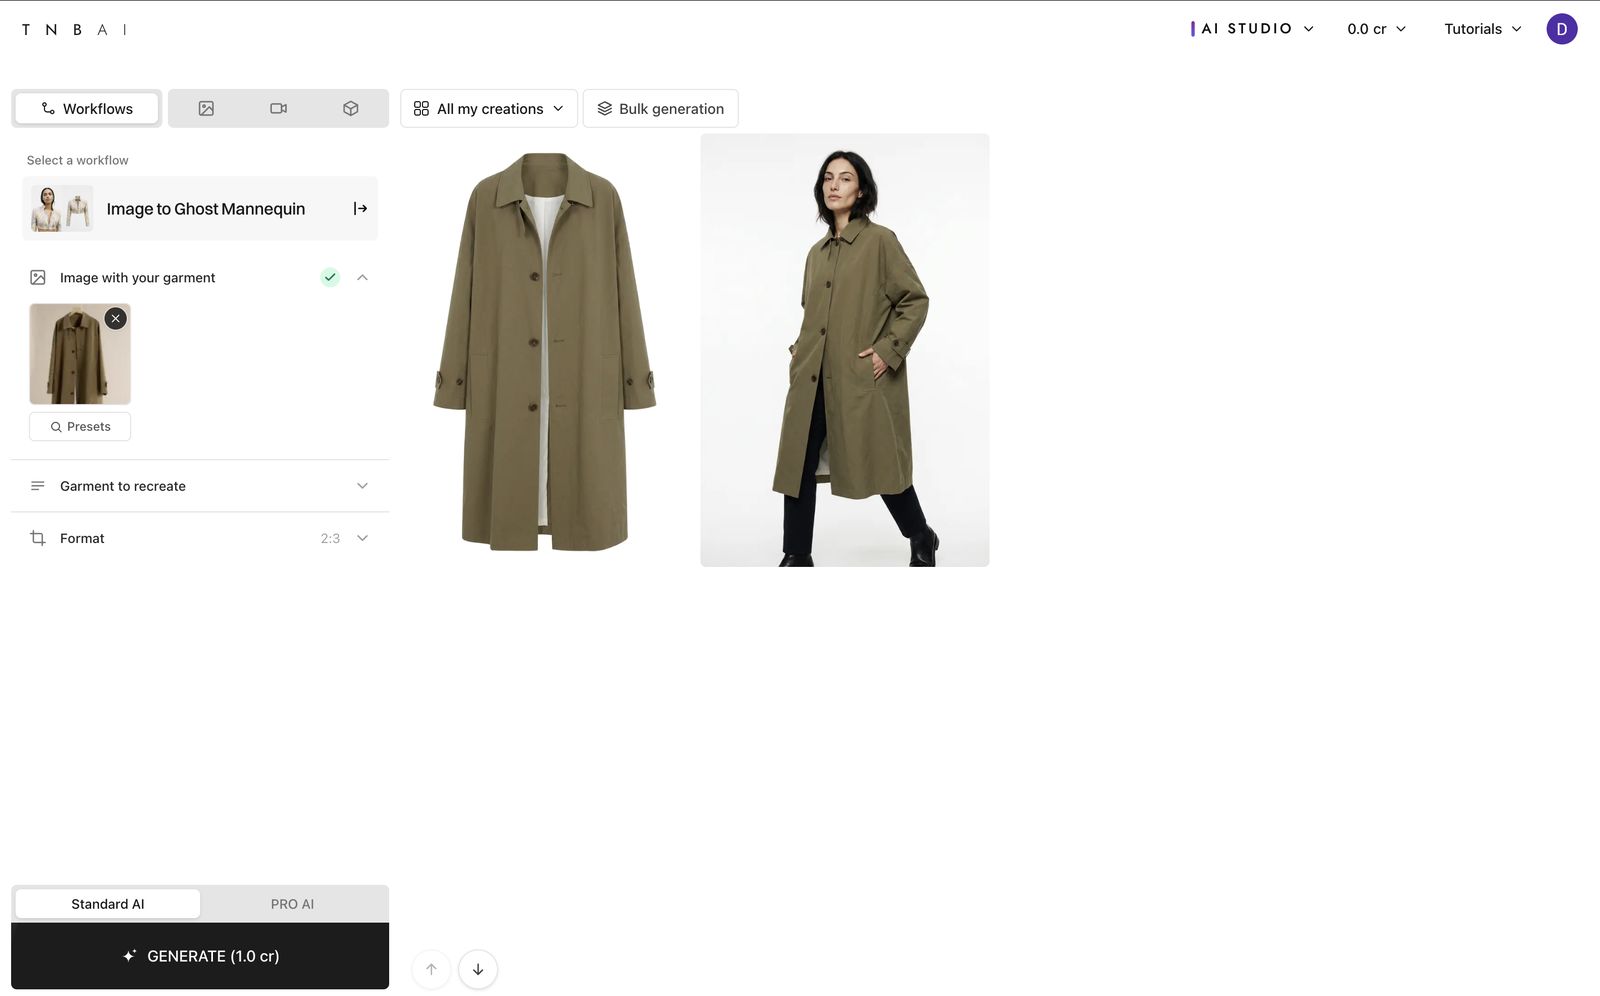Select the Standard AI mode
This screenshot has height=996, width=1600.
pos(107,904)
